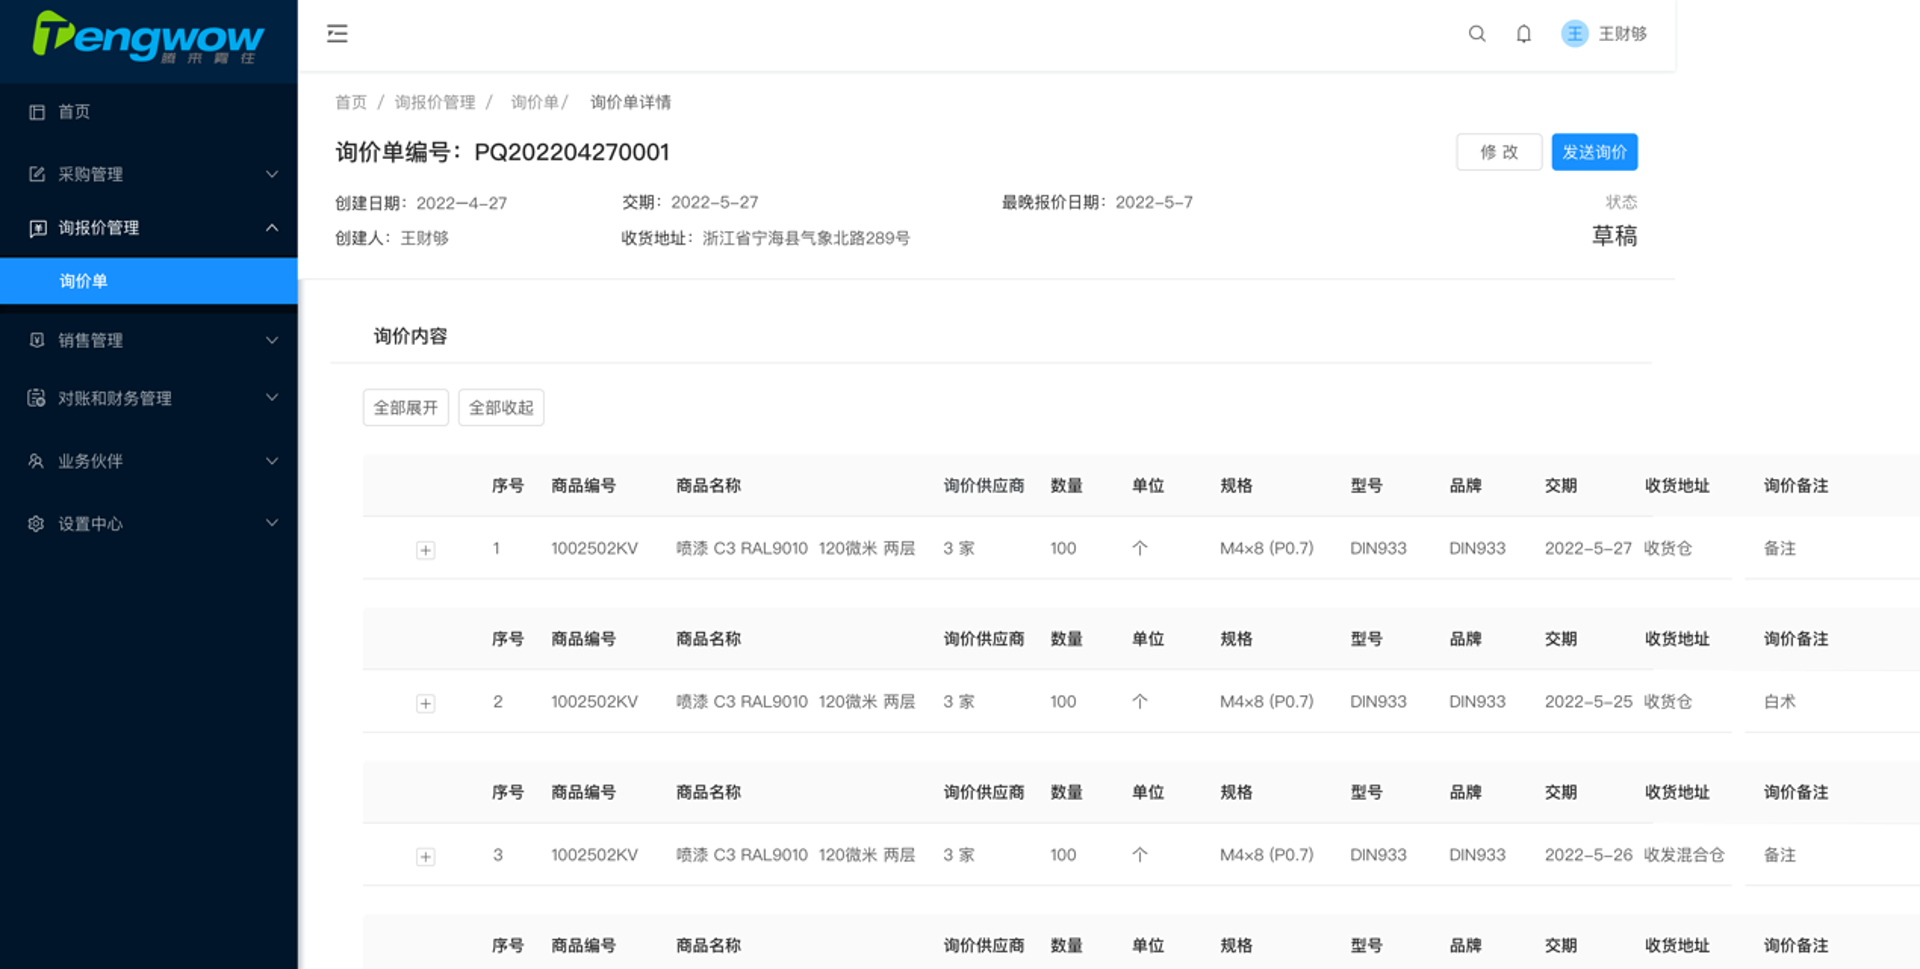Open the notifications bell icon
Screen dimensions: 1920x969
click(x=1523, y=34)
